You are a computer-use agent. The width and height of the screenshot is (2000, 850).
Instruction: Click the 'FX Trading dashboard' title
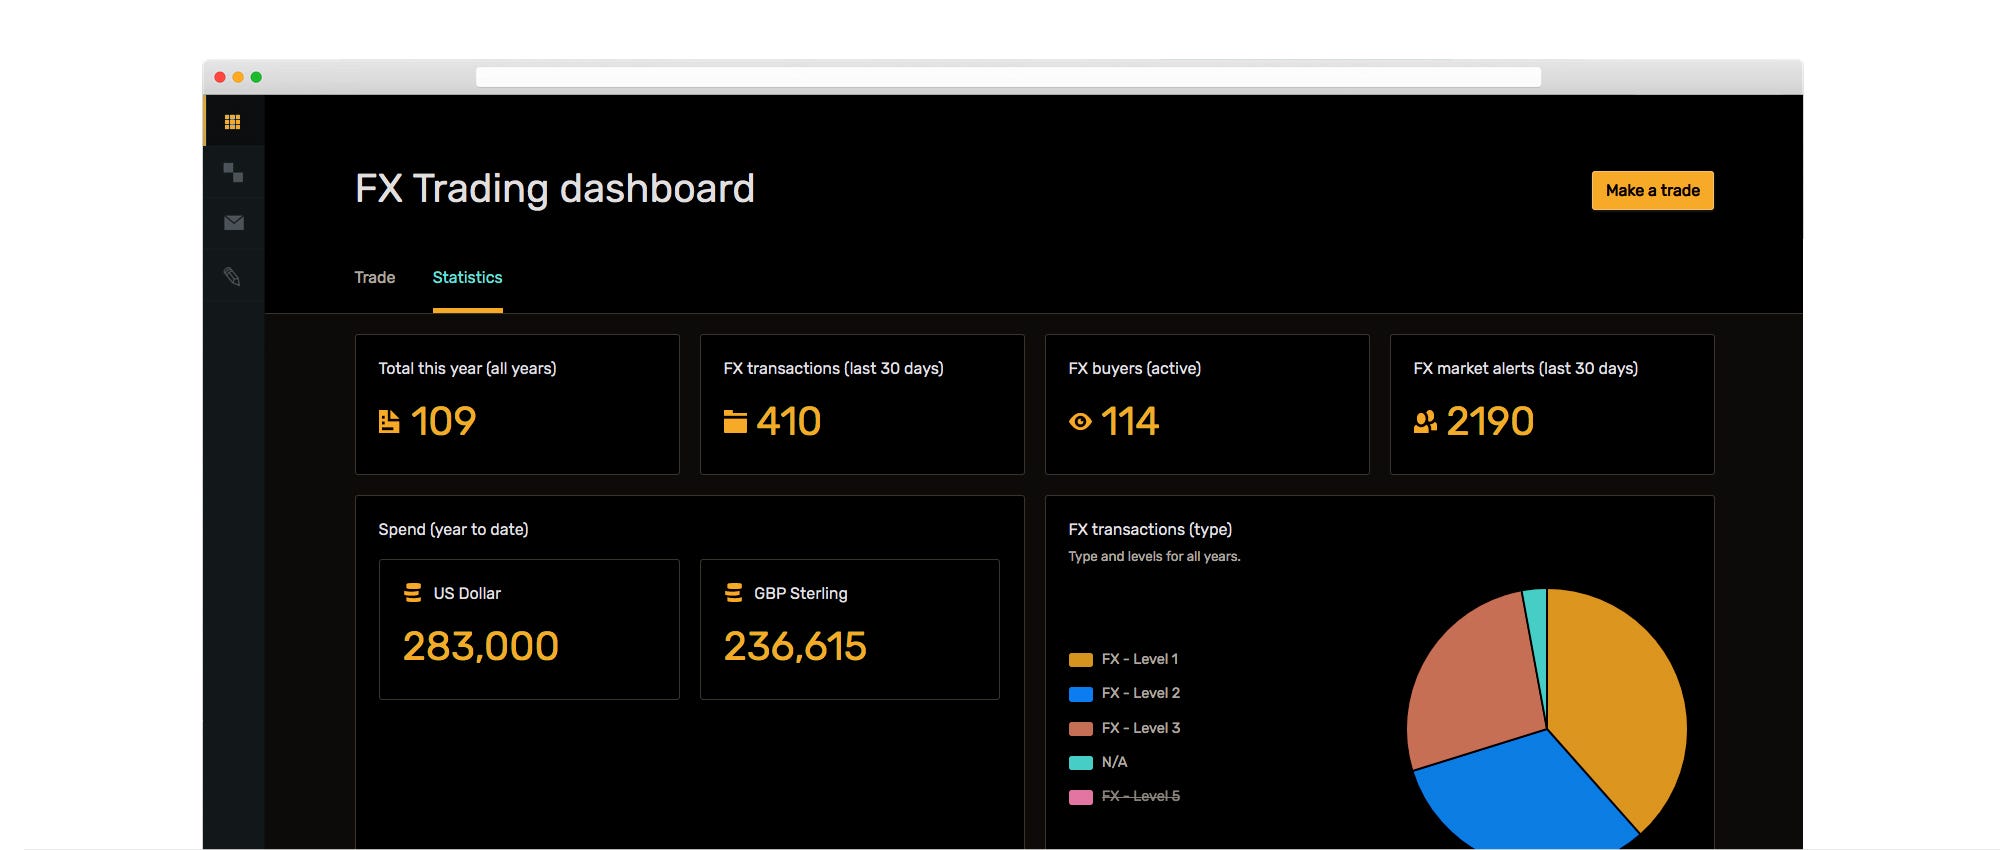555,188
